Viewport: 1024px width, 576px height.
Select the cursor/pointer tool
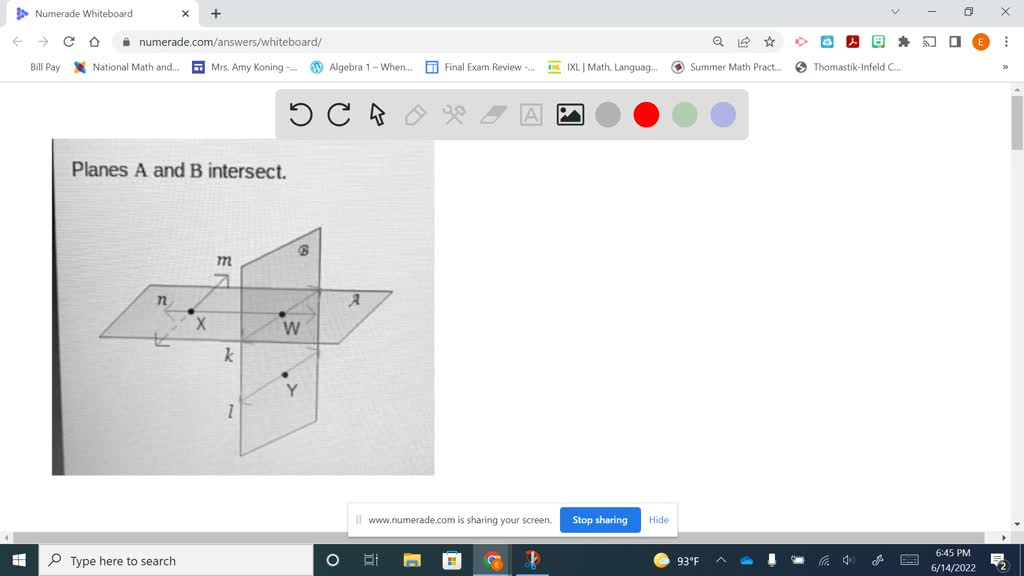375,114
